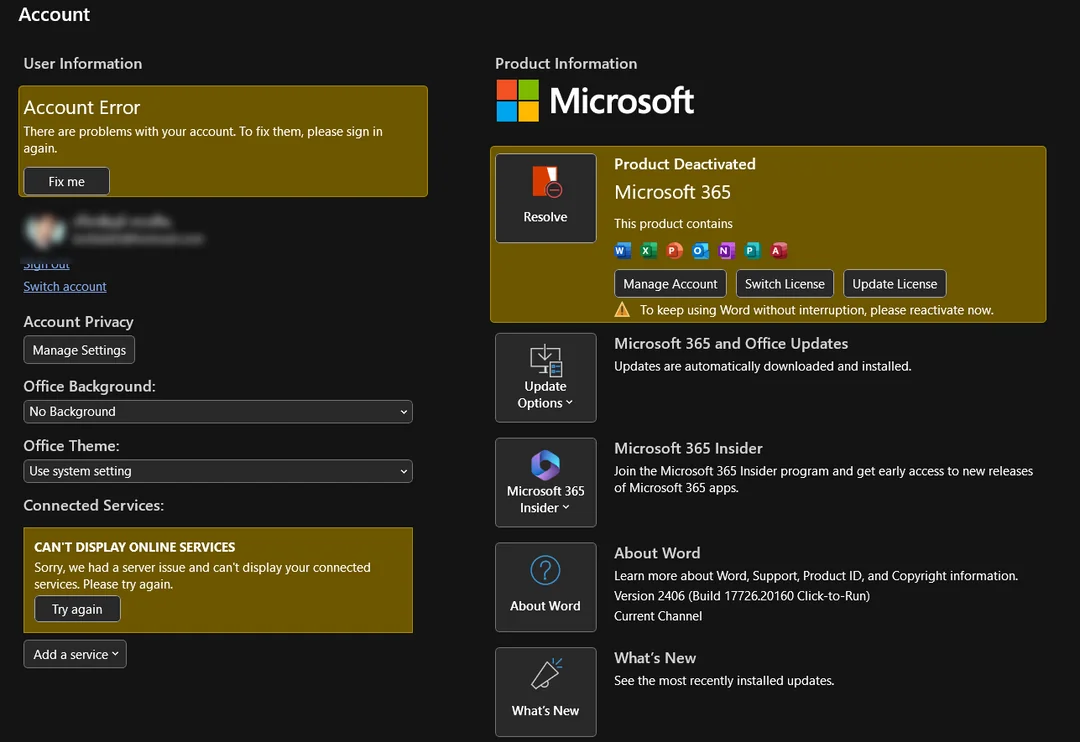This screenshot has height=742, width=1080.
Task: Click the Microsoft logo image
Action: (x=595, y=101)
